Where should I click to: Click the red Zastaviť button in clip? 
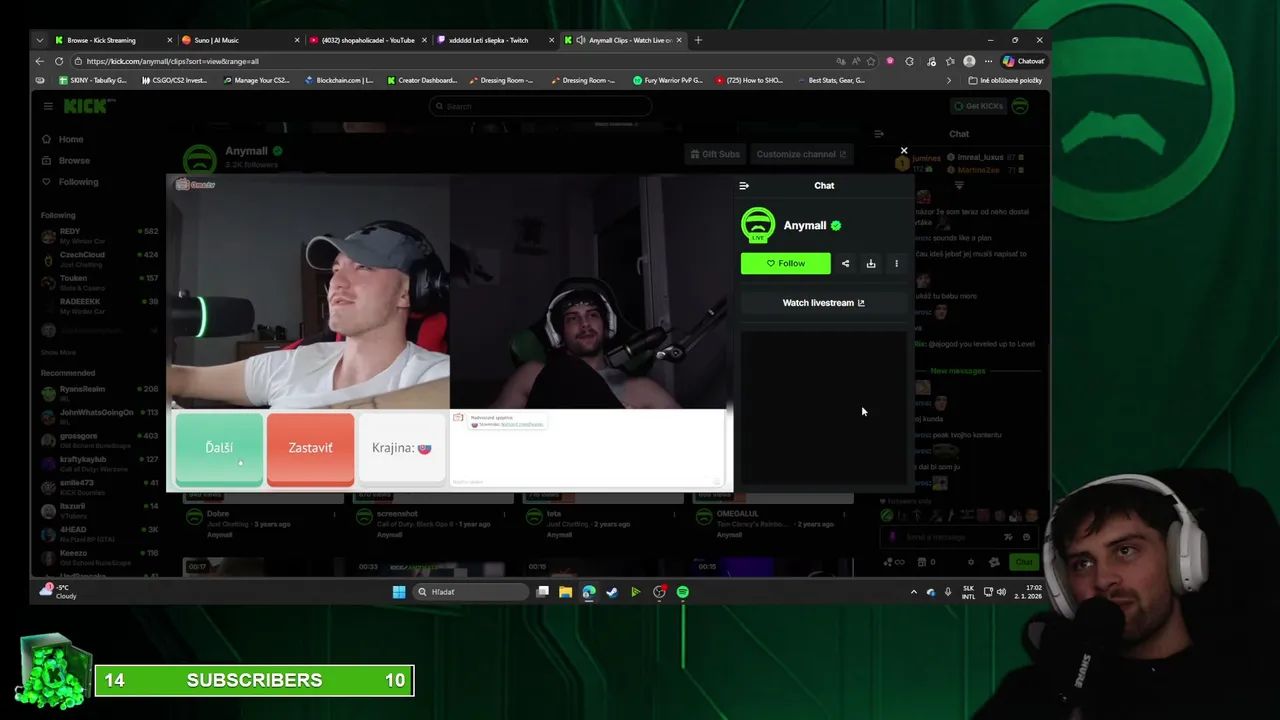pyautogui.click(x=310, y=449)
